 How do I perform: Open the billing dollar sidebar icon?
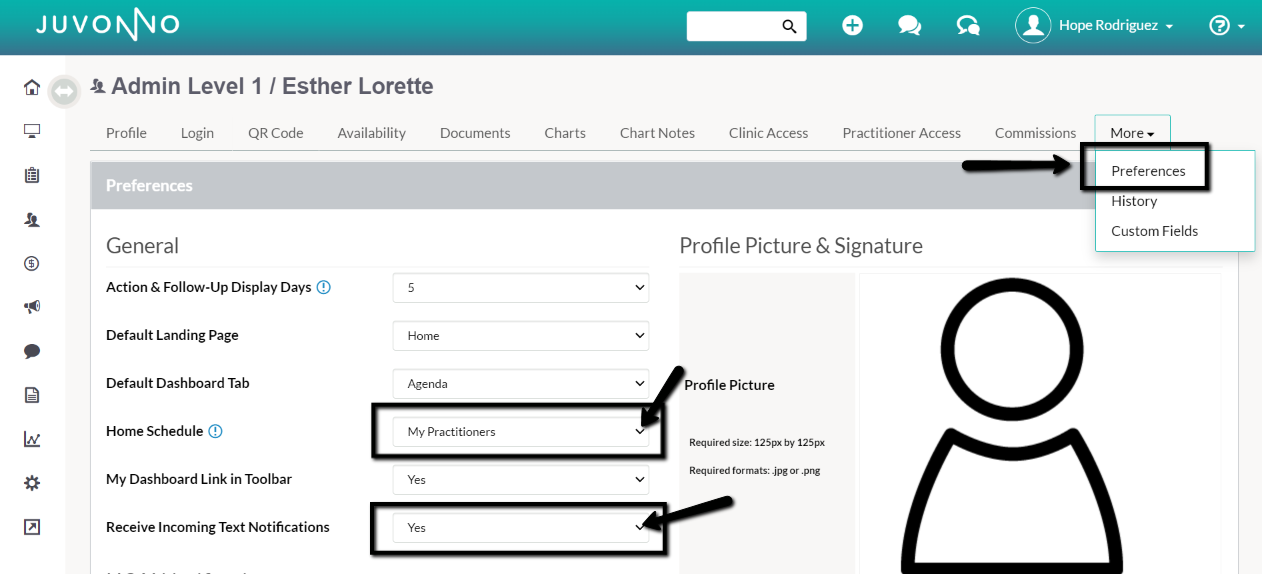pos(32,264)
